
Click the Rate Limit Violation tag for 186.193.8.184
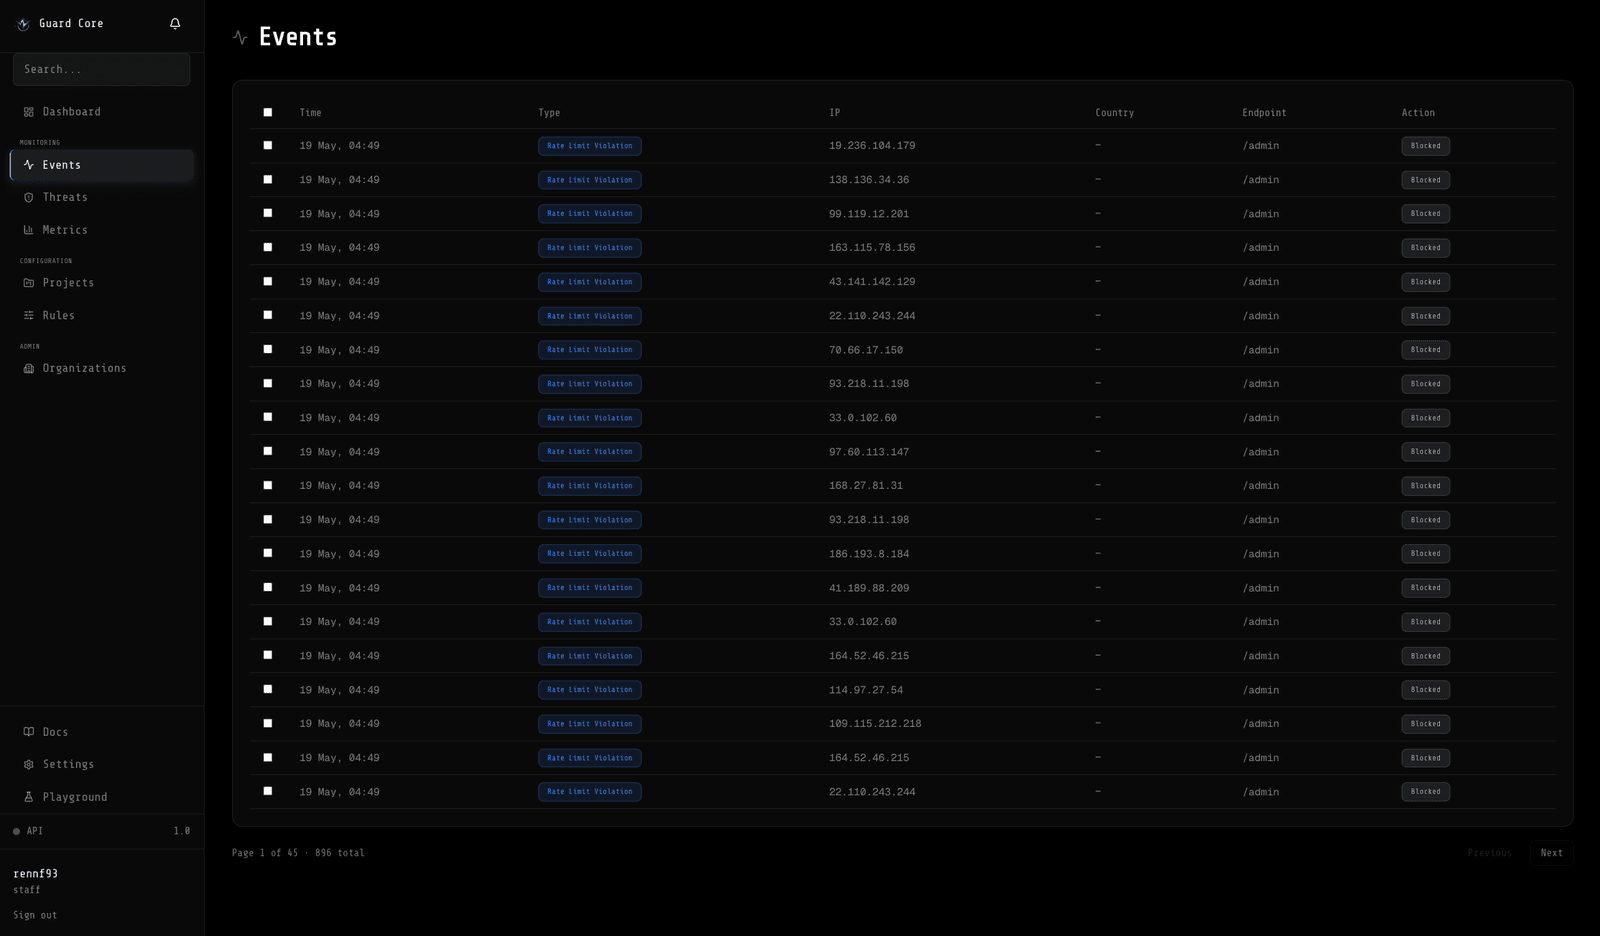pos(590,554)
